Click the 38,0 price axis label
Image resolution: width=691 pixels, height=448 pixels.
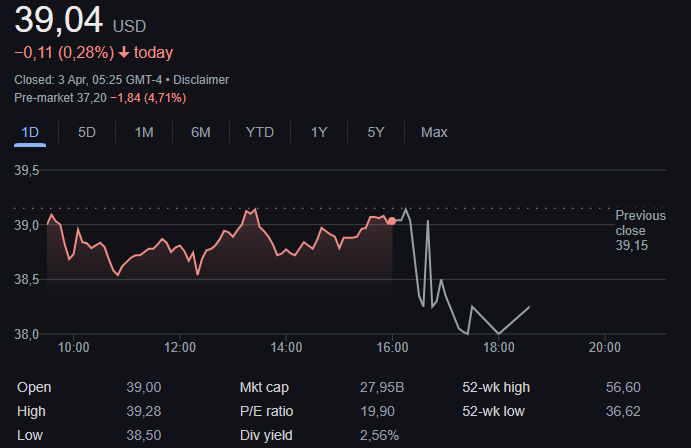pyautogui.click(x=26, y=334)
